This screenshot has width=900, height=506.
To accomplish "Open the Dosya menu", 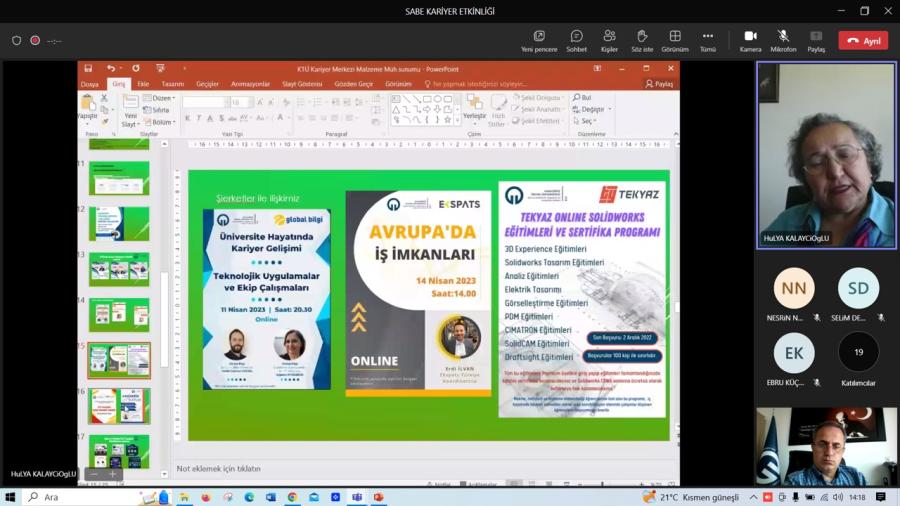I will click(x=89, y=84).
